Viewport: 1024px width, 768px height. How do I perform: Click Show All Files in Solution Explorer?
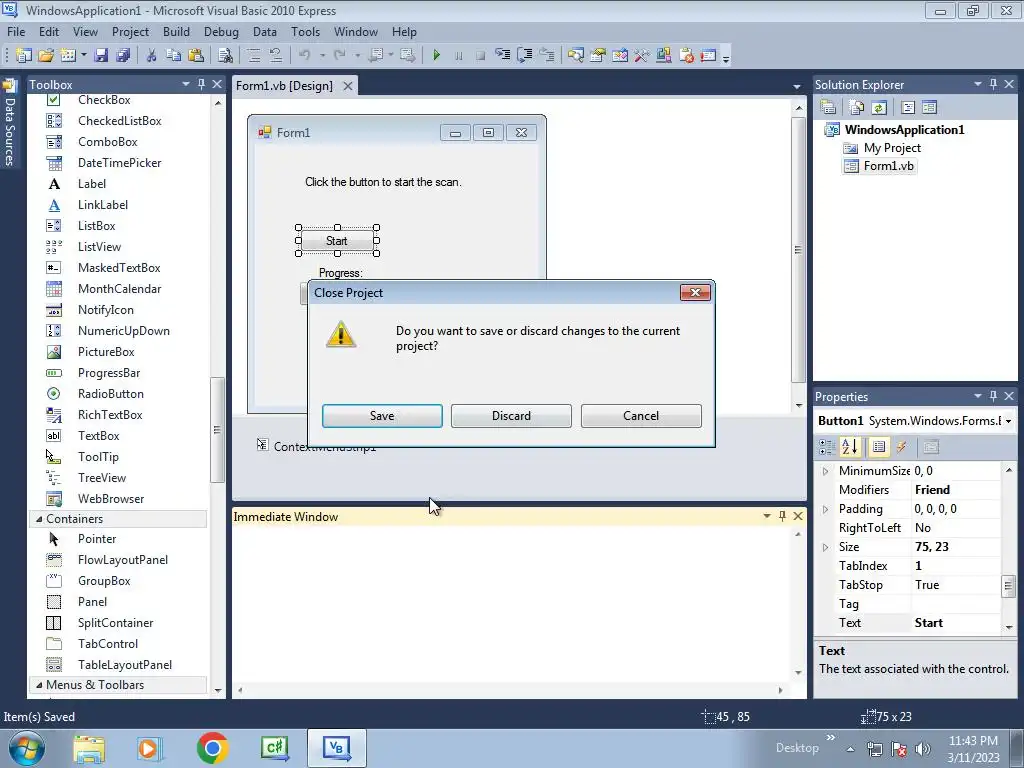(857, 107)
